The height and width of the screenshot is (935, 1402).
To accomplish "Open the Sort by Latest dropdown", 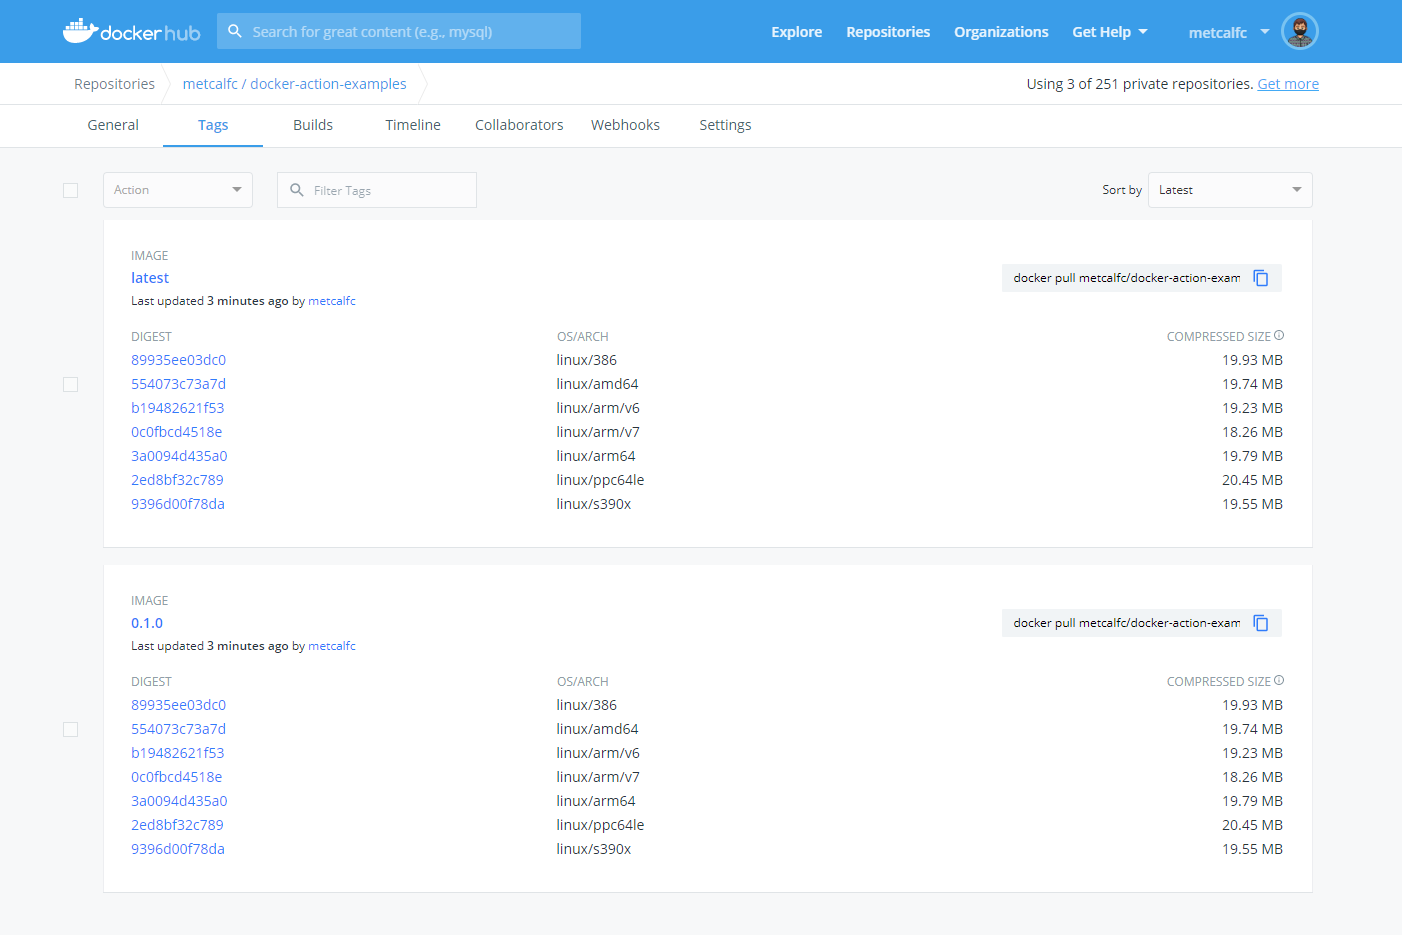I will pos(1230,190).
